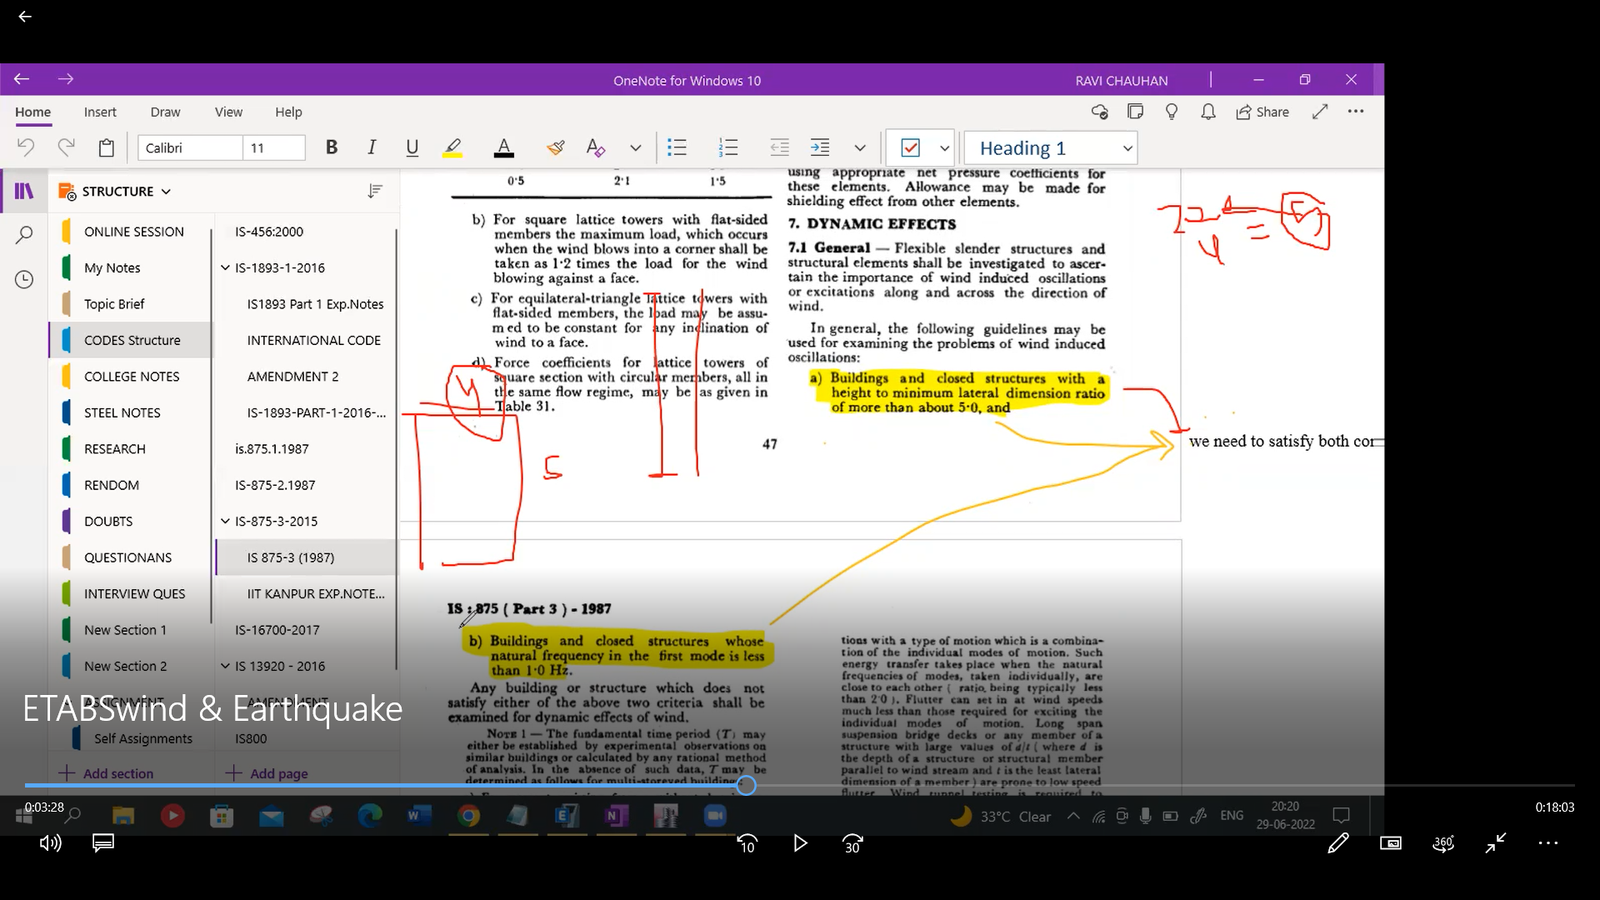Click the font size box showing 11

(274, 148)
